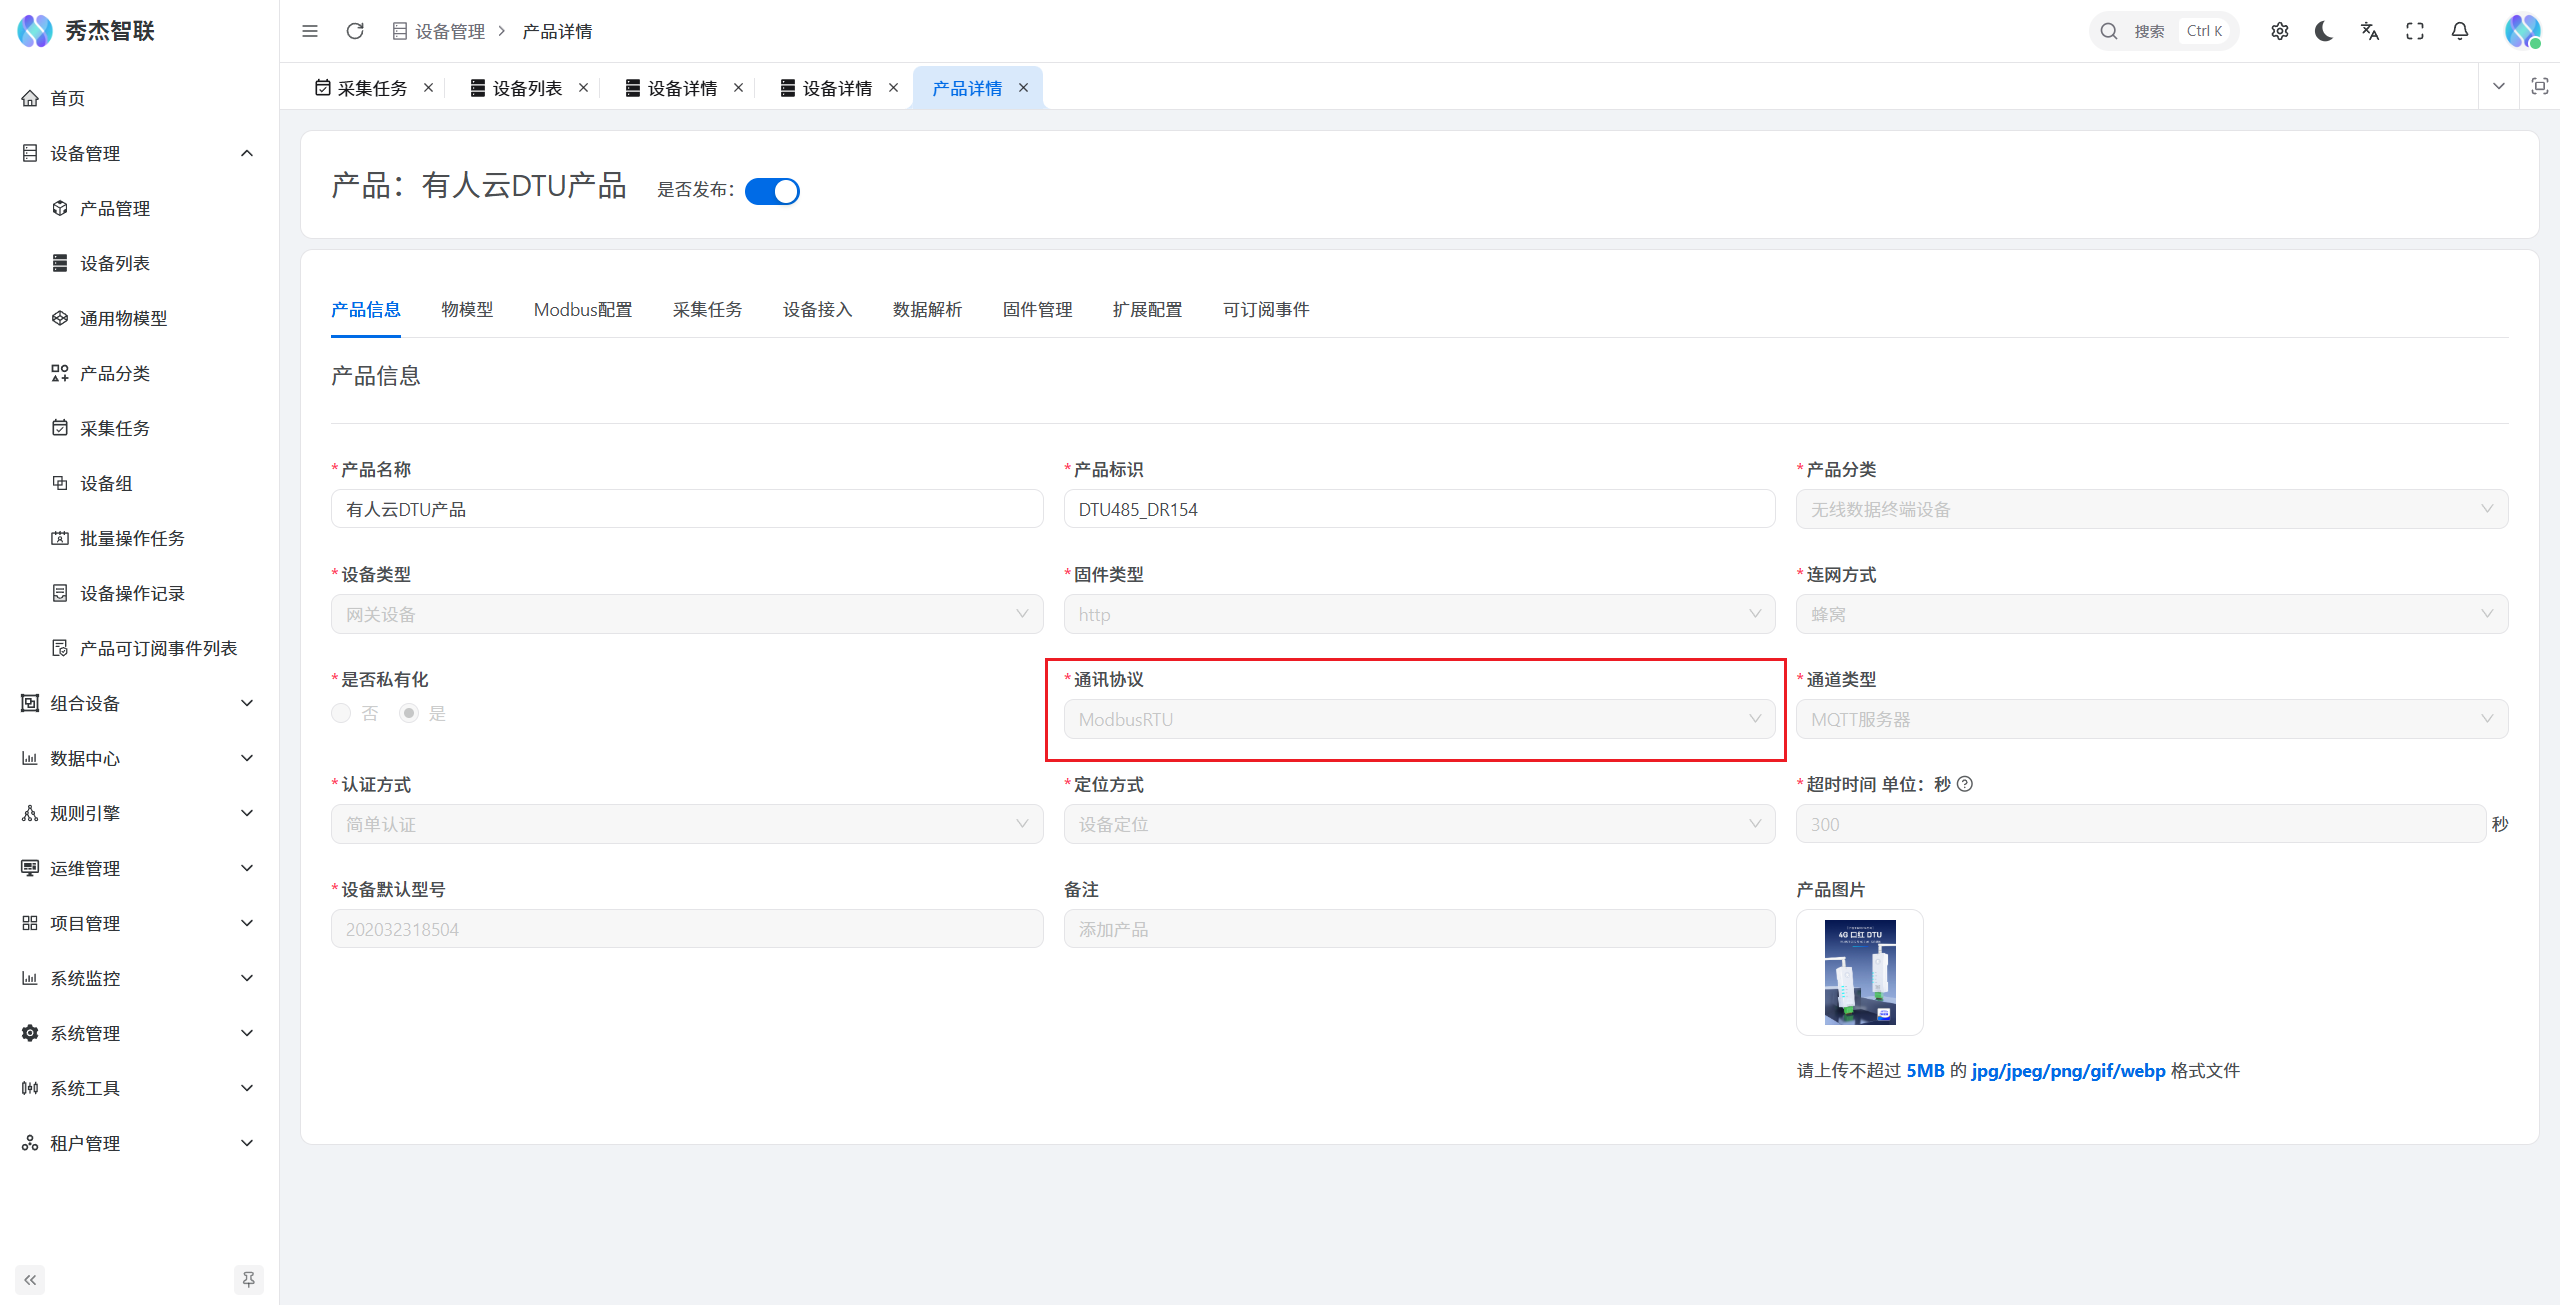Viewport: 2560px width, 1305px height.
Task: Click the 设备管理 breadcrumb link
Action: pyautogui.click(x=449, y=32)
